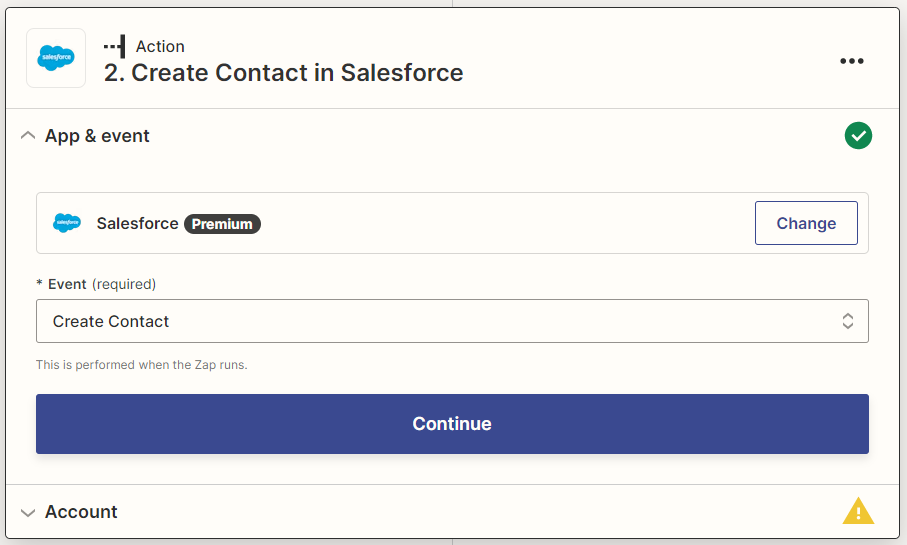Click the yellow warning triangle on Account
Viewport: 907px width, 545px height.
pyautogui.click(x=857, y=512)
